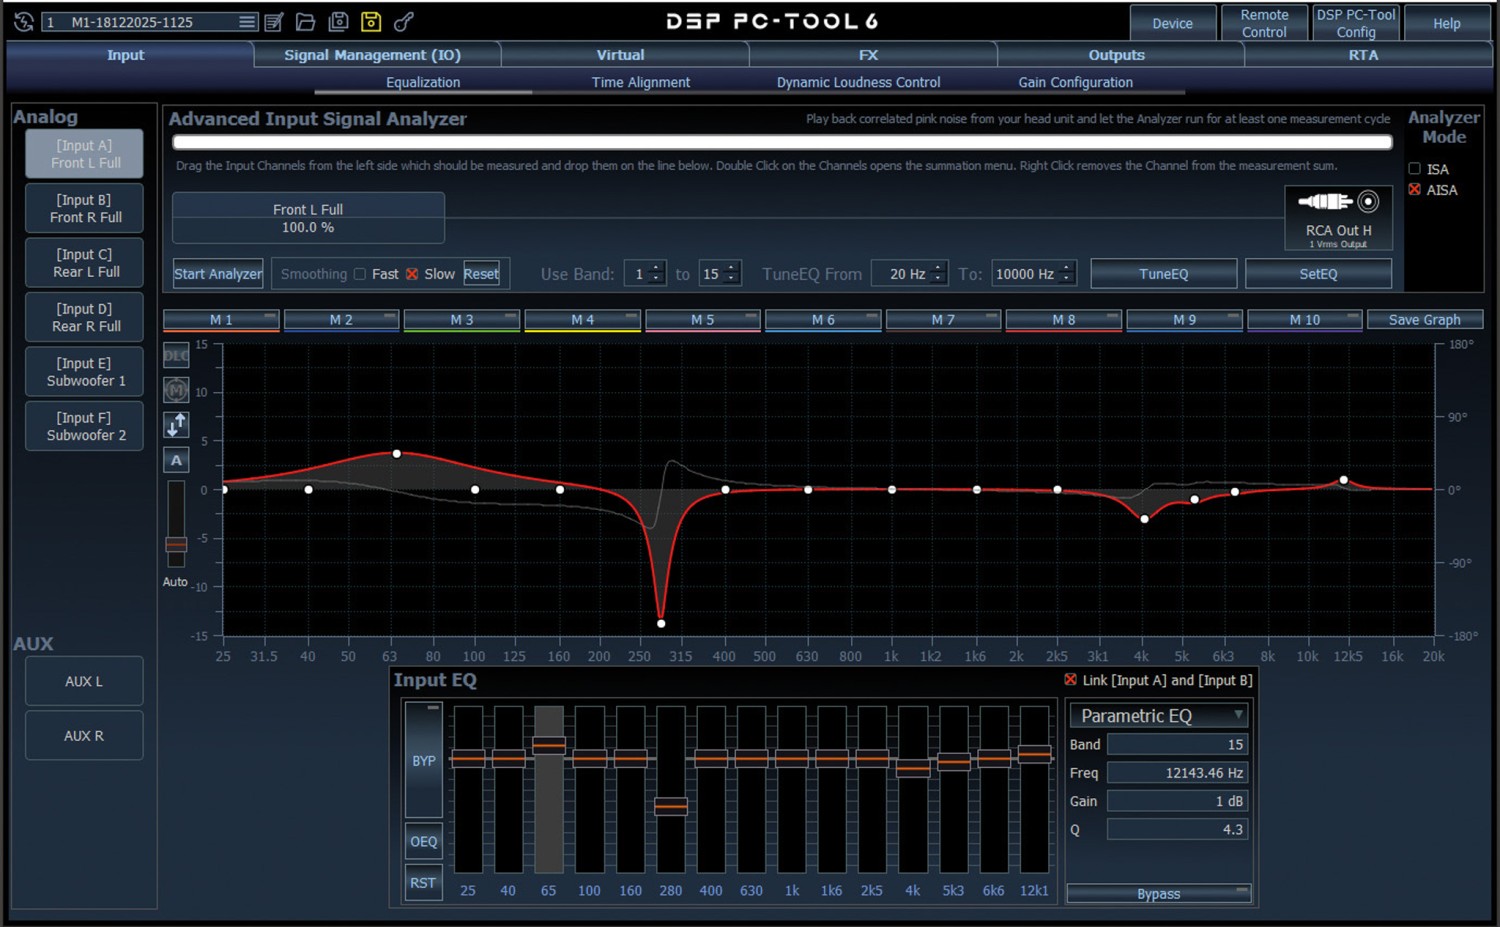Screen dimensions: 1500x927
Task: Open the Time Alignment sub-tab
Action: point(640,82)
